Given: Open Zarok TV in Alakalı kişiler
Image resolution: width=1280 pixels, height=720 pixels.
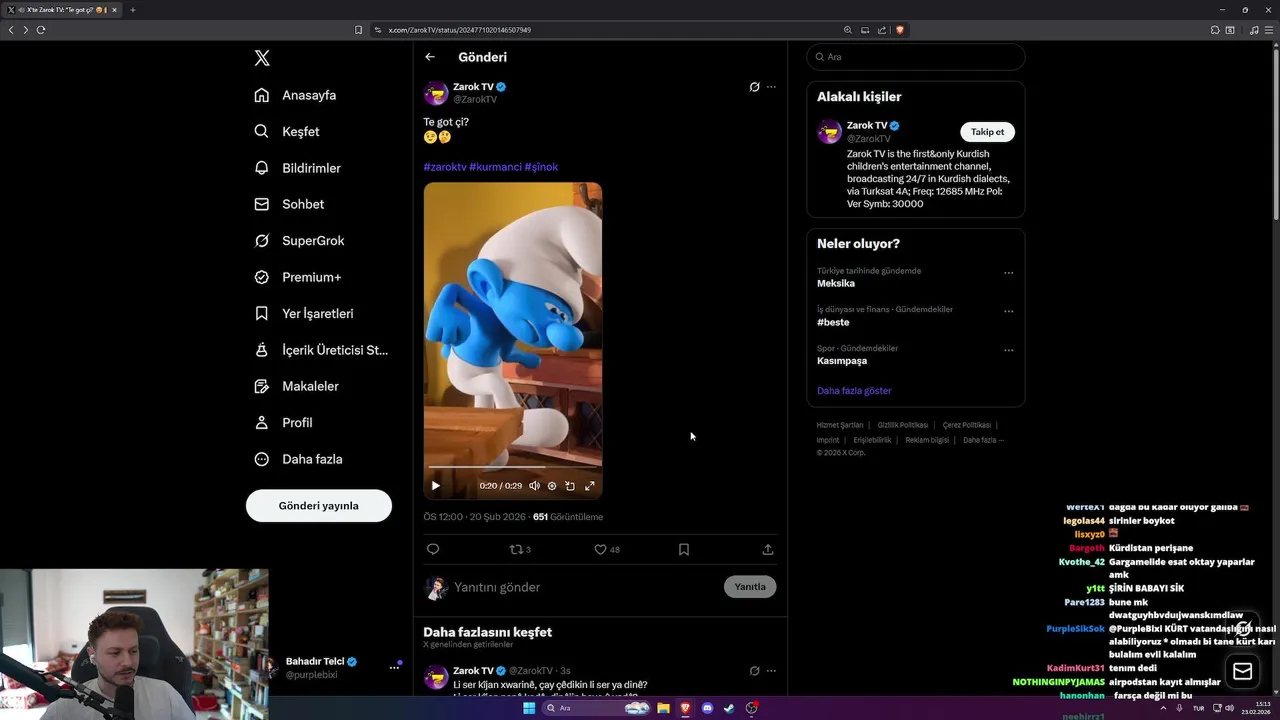Looking at the screenshot, I should point(867,125).
